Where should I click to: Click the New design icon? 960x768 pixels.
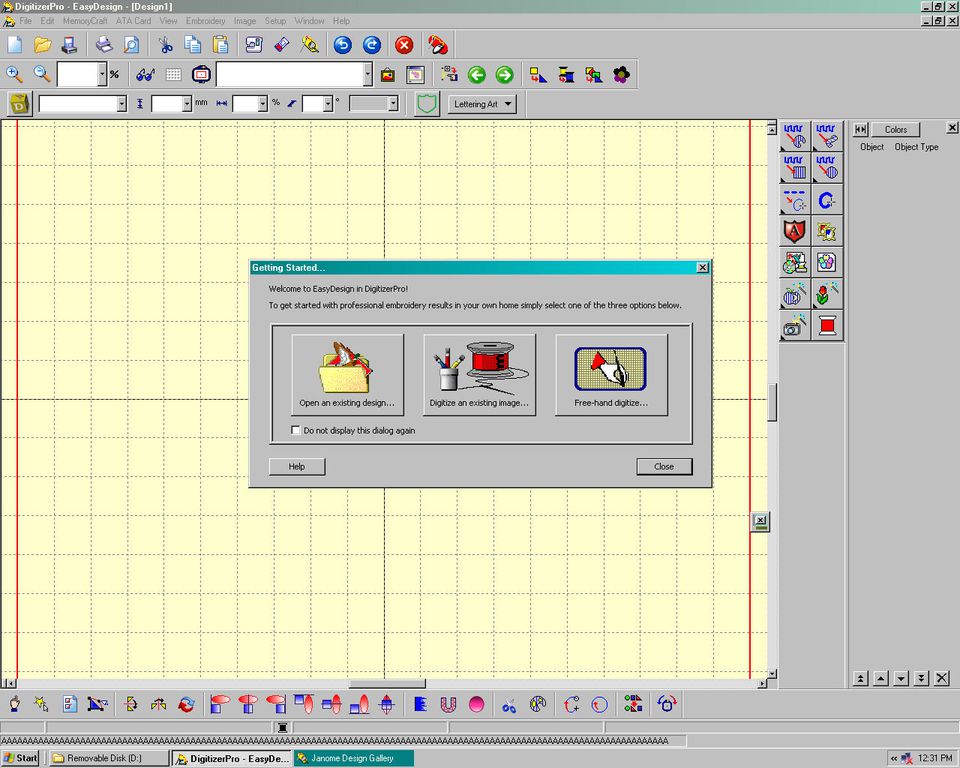[x=15, y=45]
